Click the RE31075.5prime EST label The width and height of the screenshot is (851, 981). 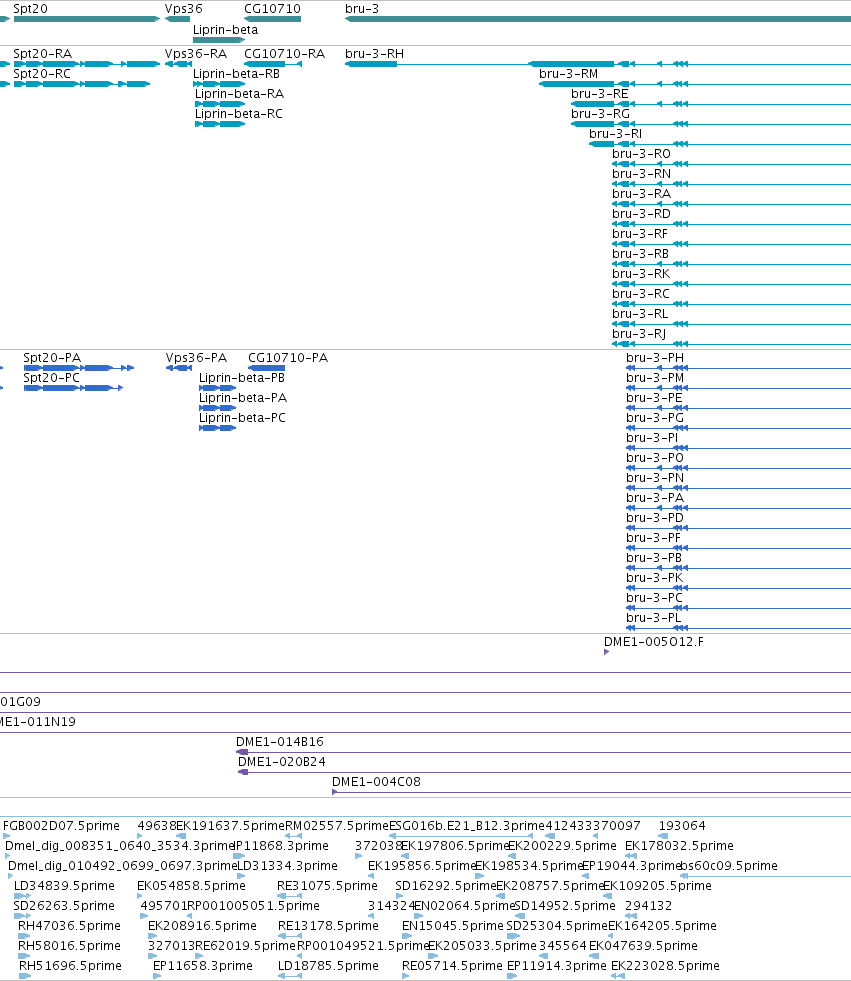click(327, 886)
